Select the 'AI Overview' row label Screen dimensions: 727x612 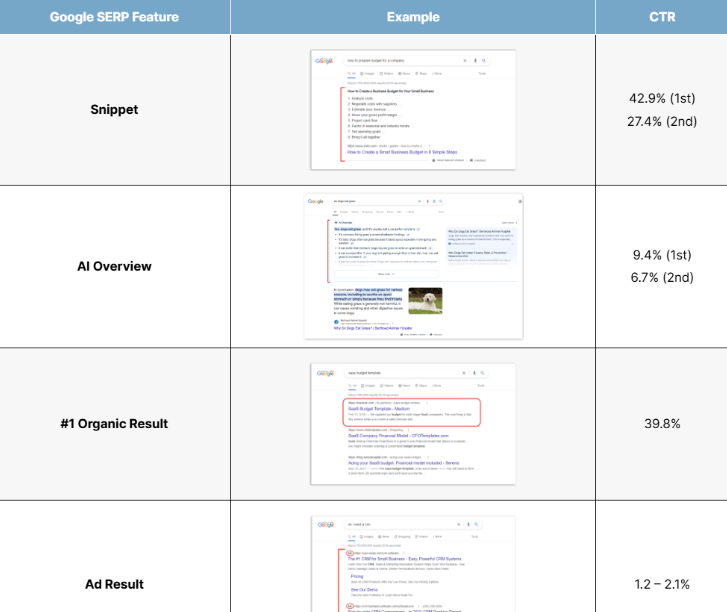coord(115,266)
